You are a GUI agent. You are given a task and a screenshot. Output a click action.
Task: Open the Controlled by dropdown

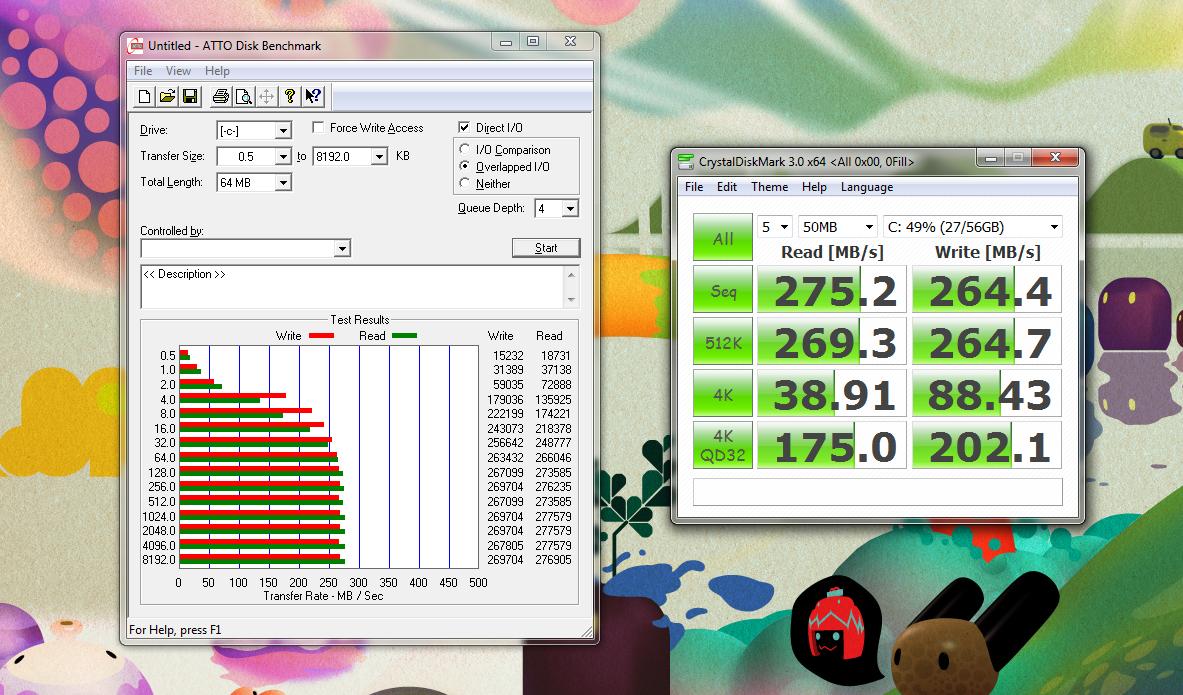tap(343, 248)
